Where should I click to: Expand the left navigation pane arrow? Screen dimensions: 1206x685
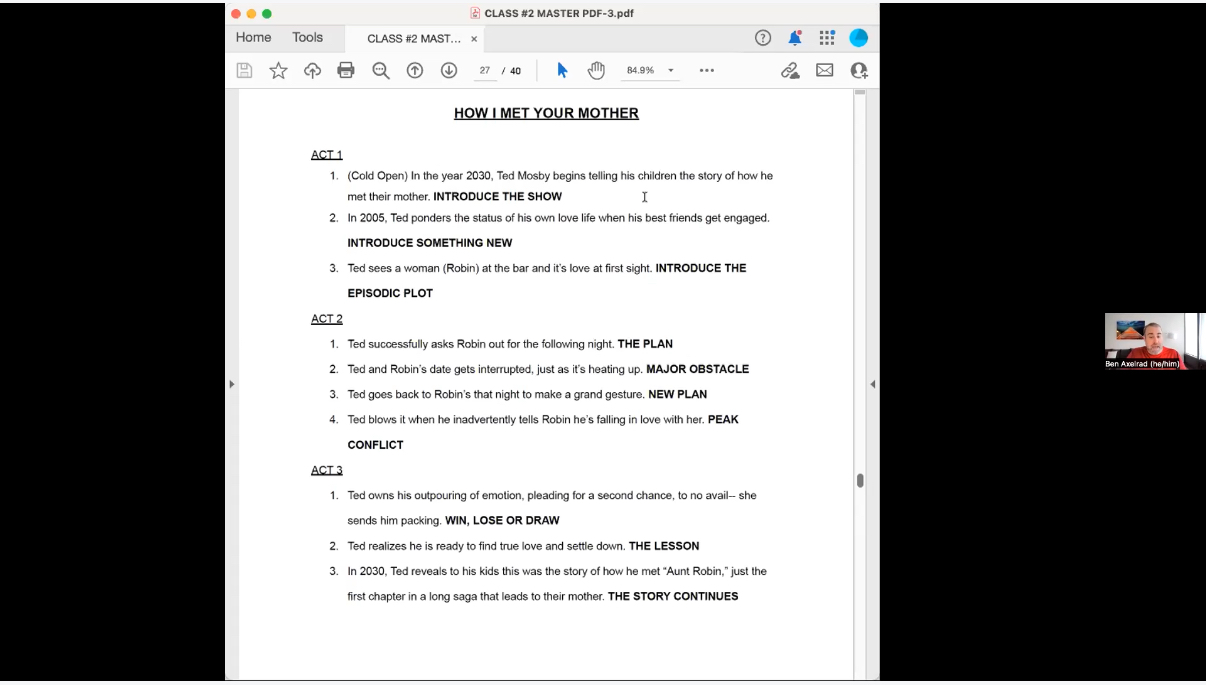click(x=231, y=384)
